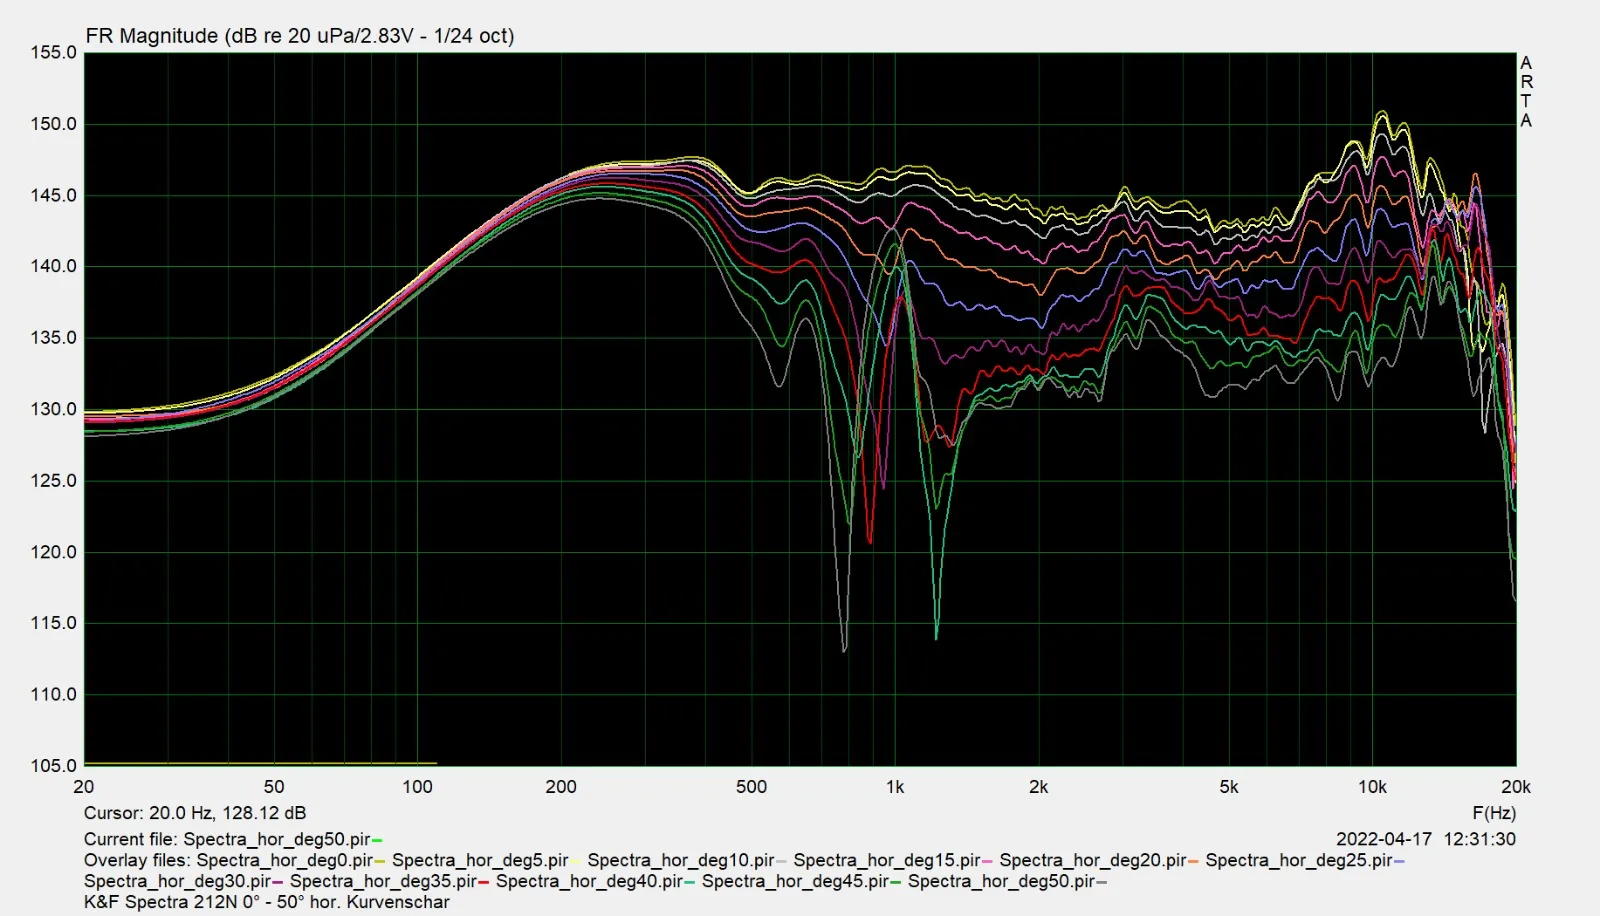Click the Spectra_hor_deg30.pir legend label
1600x916 pixels.
pyautogui.click(x=177, y=881)
